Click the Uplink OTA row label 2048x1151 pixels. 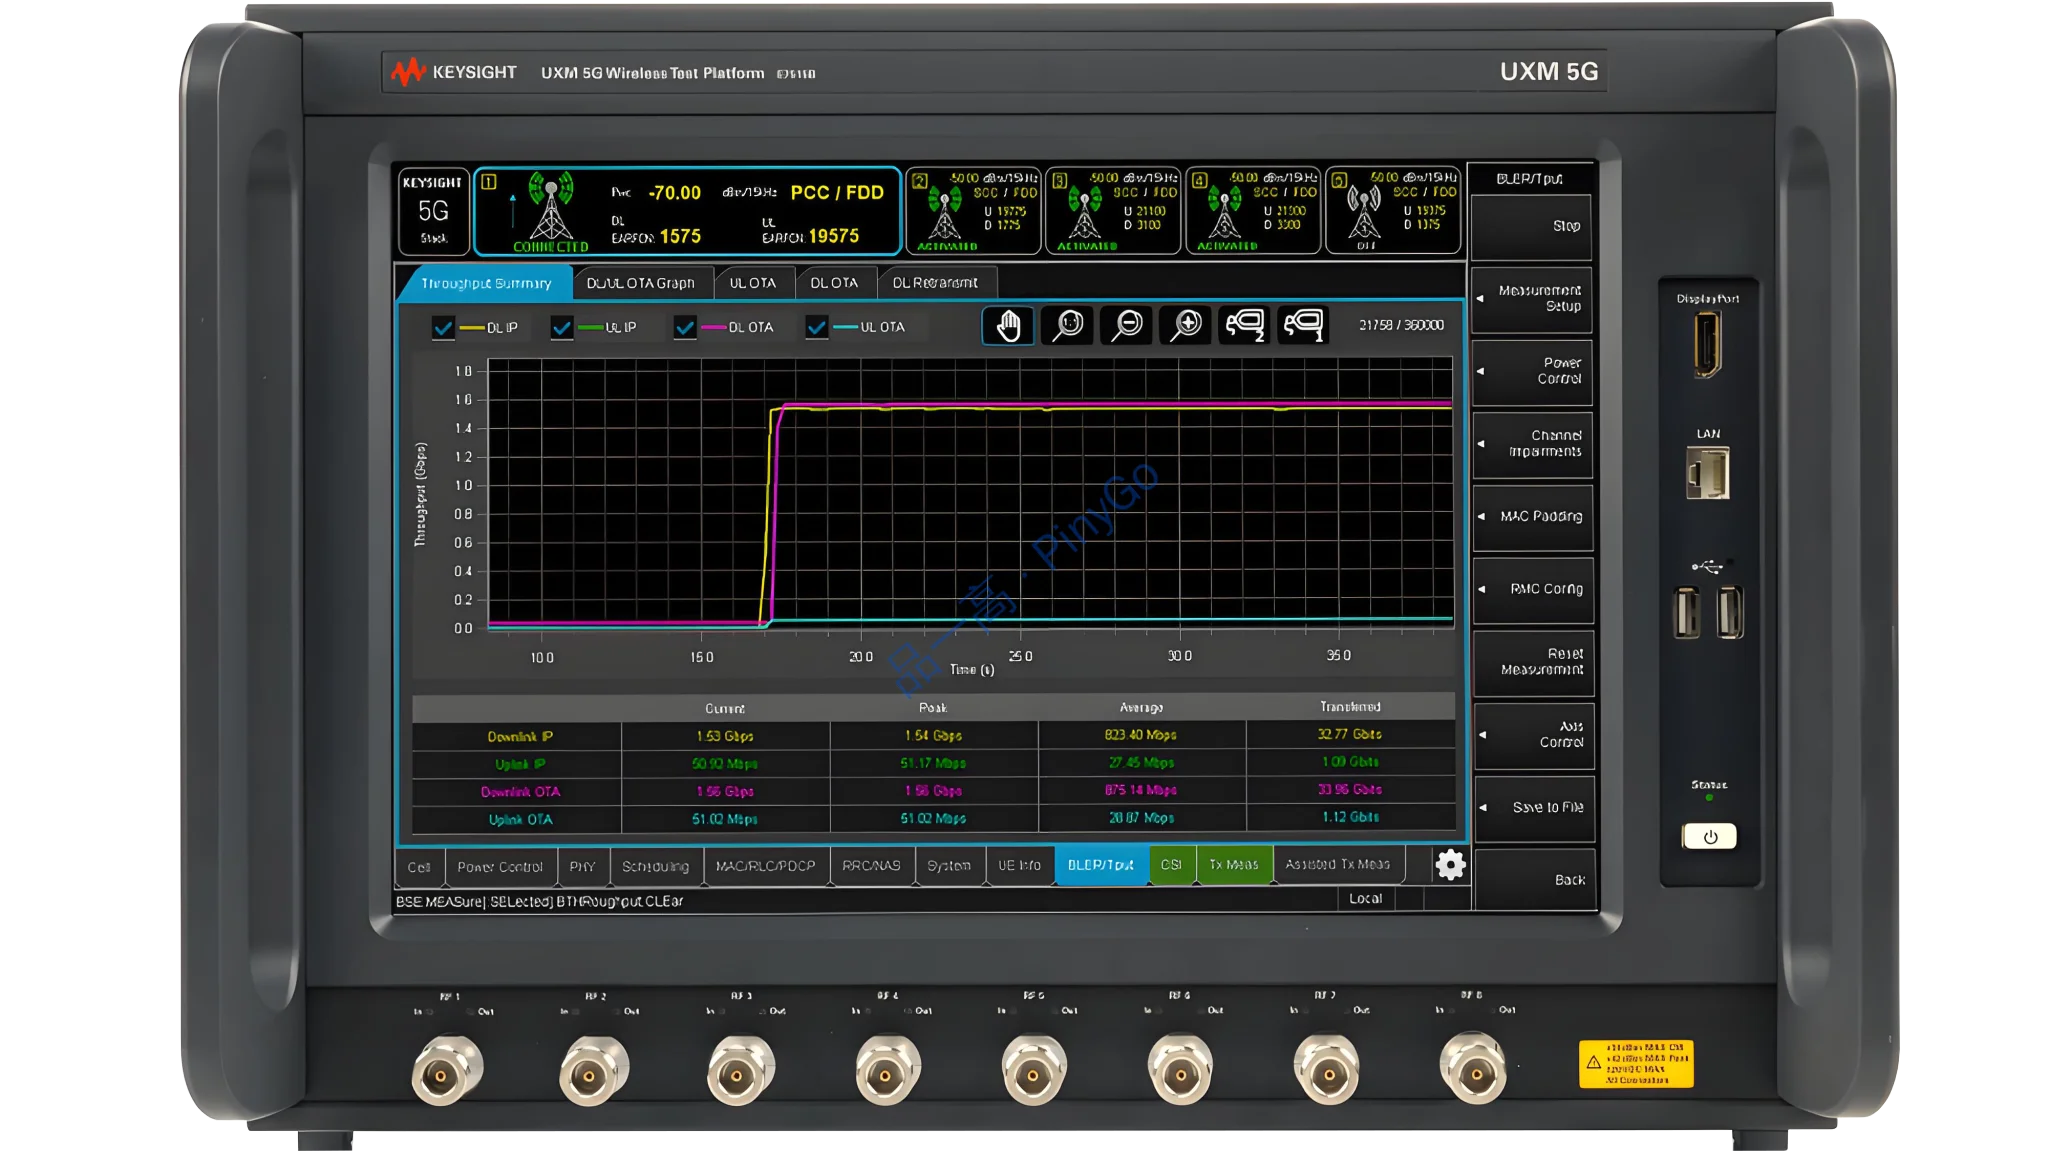pyautogui.click(x=519, y=820)
